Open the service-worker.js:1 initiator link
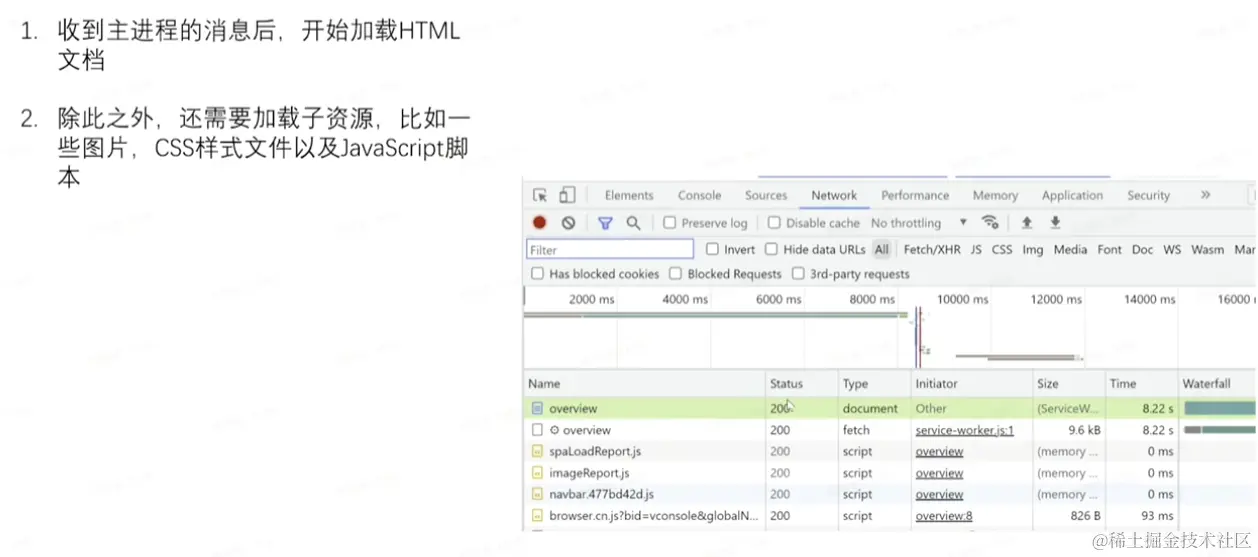This screenshot has width=1258, height=557. [964, 430]
